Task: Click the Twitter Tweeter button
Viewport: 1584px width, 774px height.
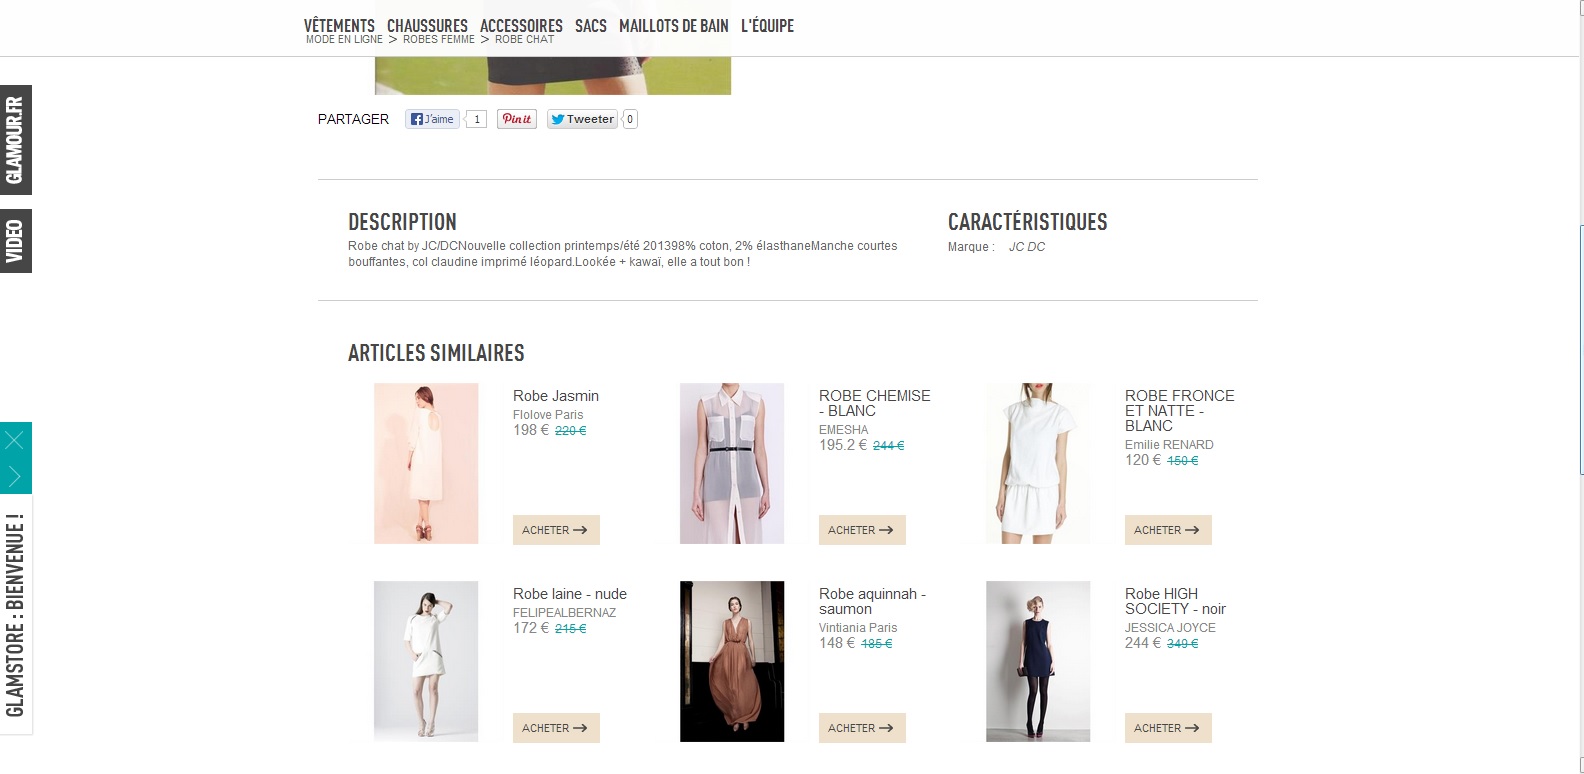Action: point(582,119)
